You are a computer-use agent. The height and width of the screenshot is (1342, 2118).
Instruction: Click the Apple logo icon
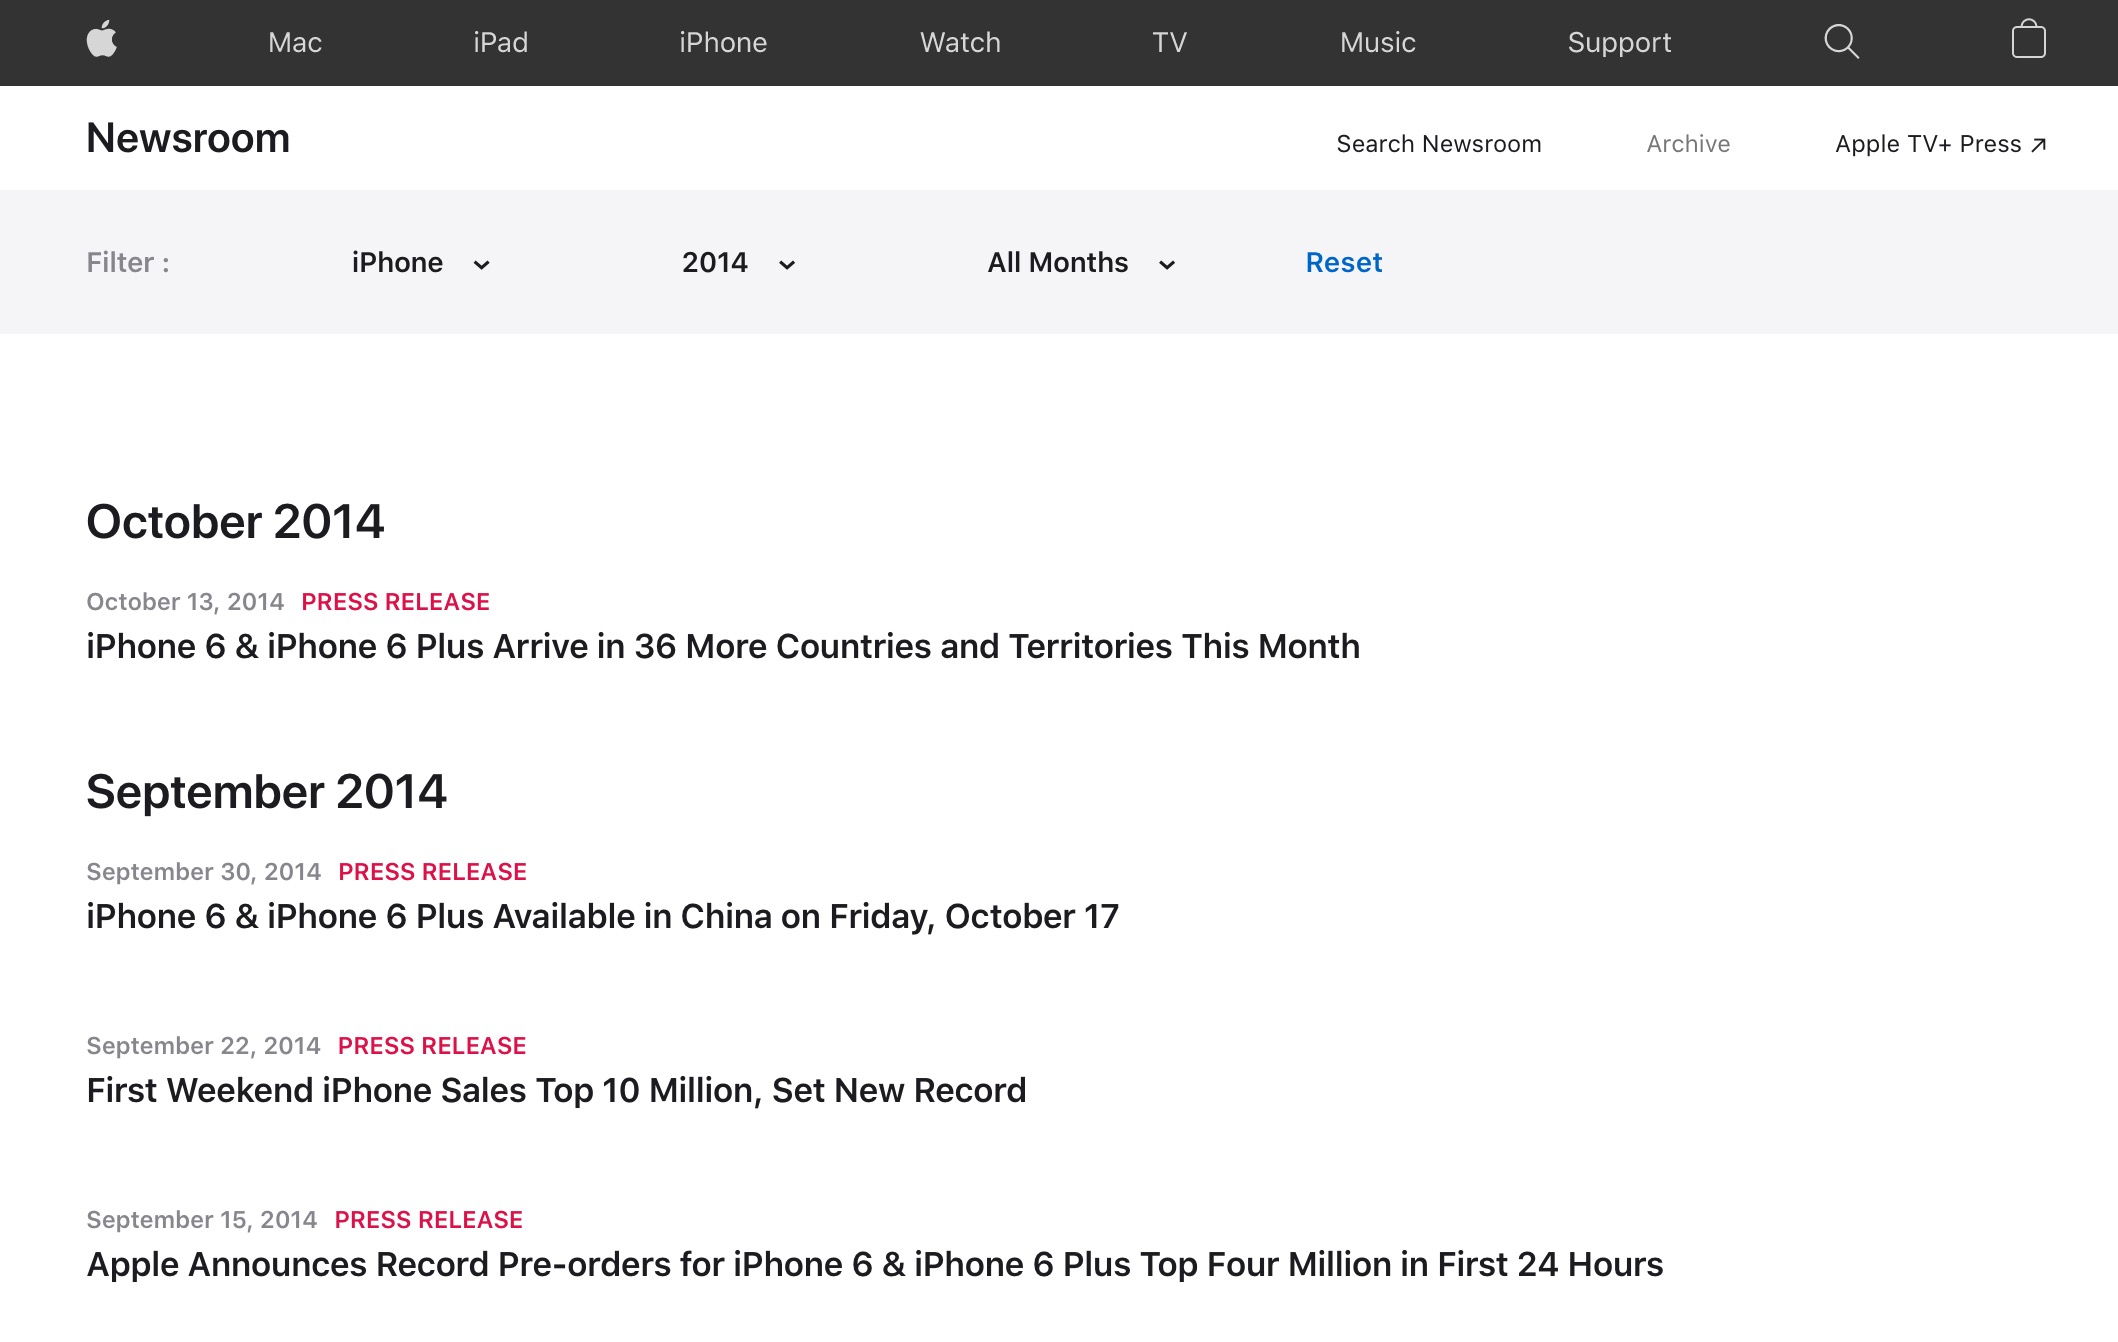(x=101, y=41)
